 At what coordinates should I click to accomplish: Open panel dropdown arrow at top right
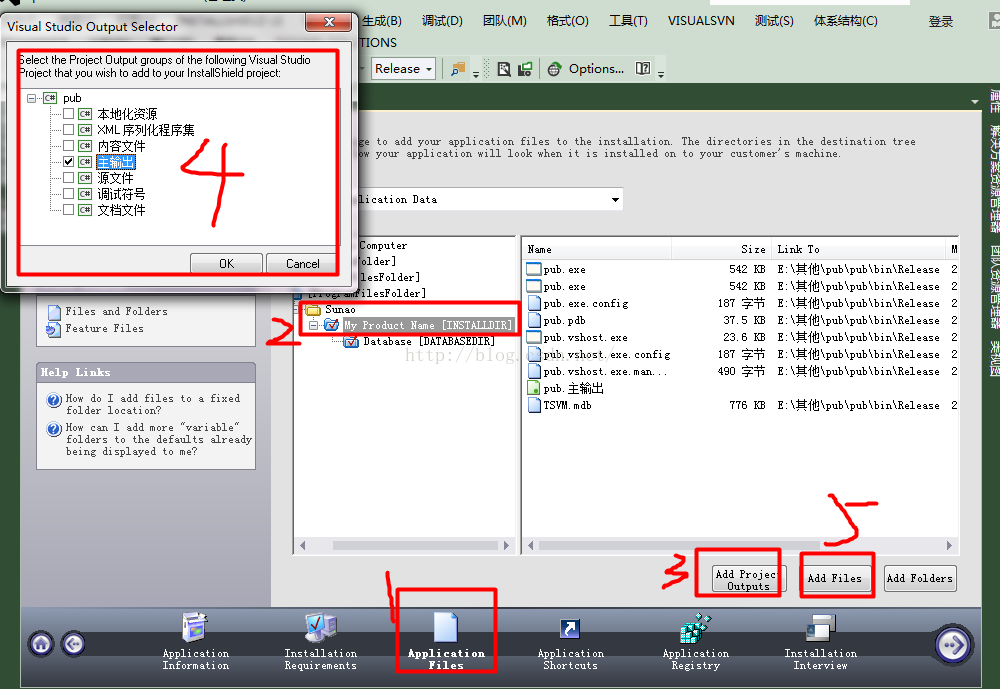click(x=974, y=101)
